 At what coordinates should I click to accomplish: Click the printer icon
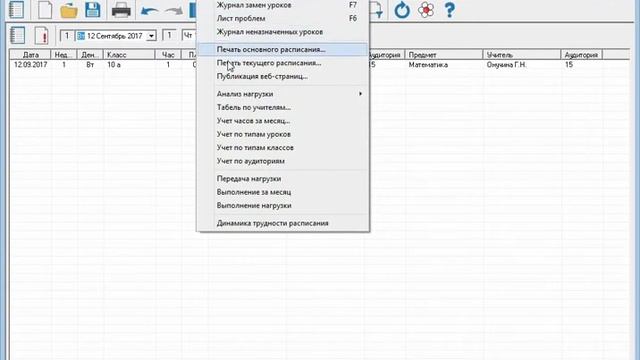[121, 10]
